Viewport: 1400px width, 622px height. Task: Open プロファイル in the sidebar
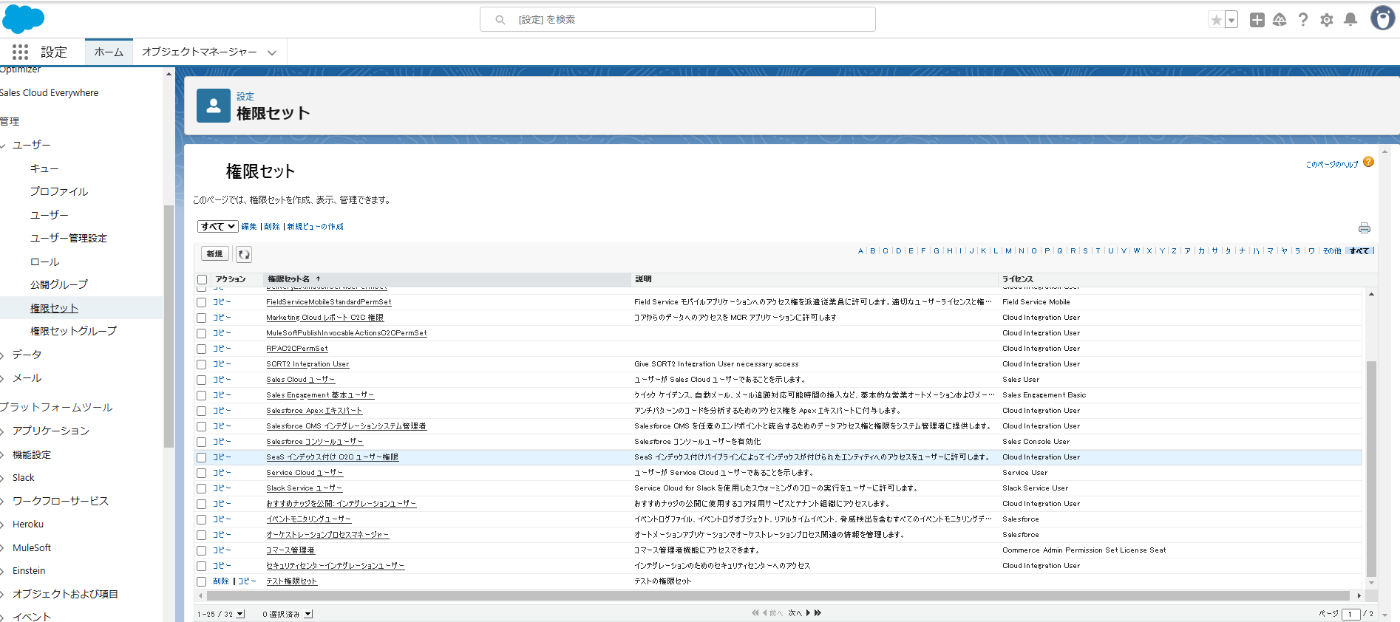pyautogui.click(x=59, y=192)
